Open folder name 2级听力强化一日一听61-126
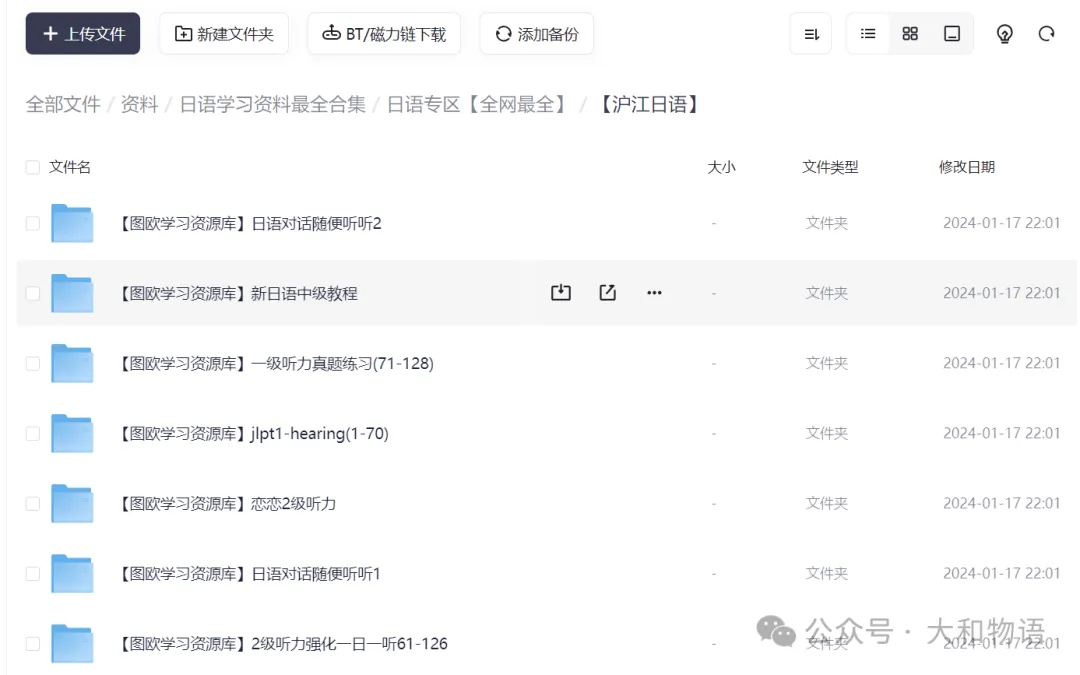Image resolution: width=1080 pixels, height=675 pixels. 284,644
